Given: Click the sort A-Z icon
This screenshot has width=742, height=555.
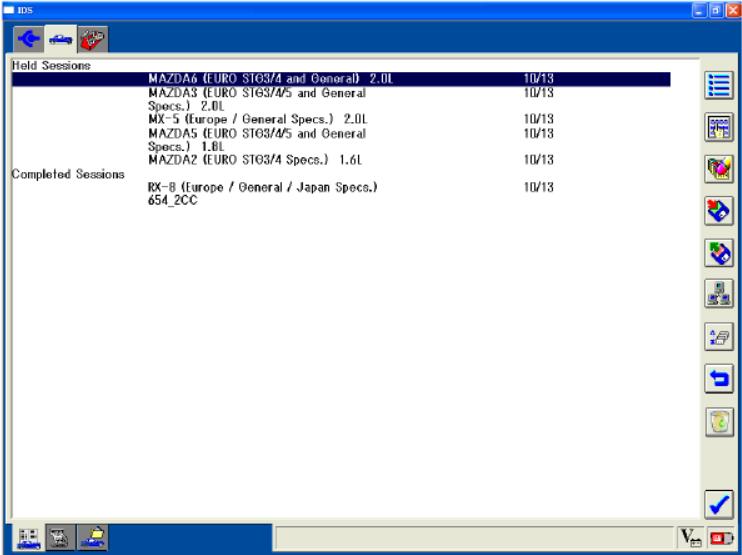Looking at the screenshot, I should 719,336.
